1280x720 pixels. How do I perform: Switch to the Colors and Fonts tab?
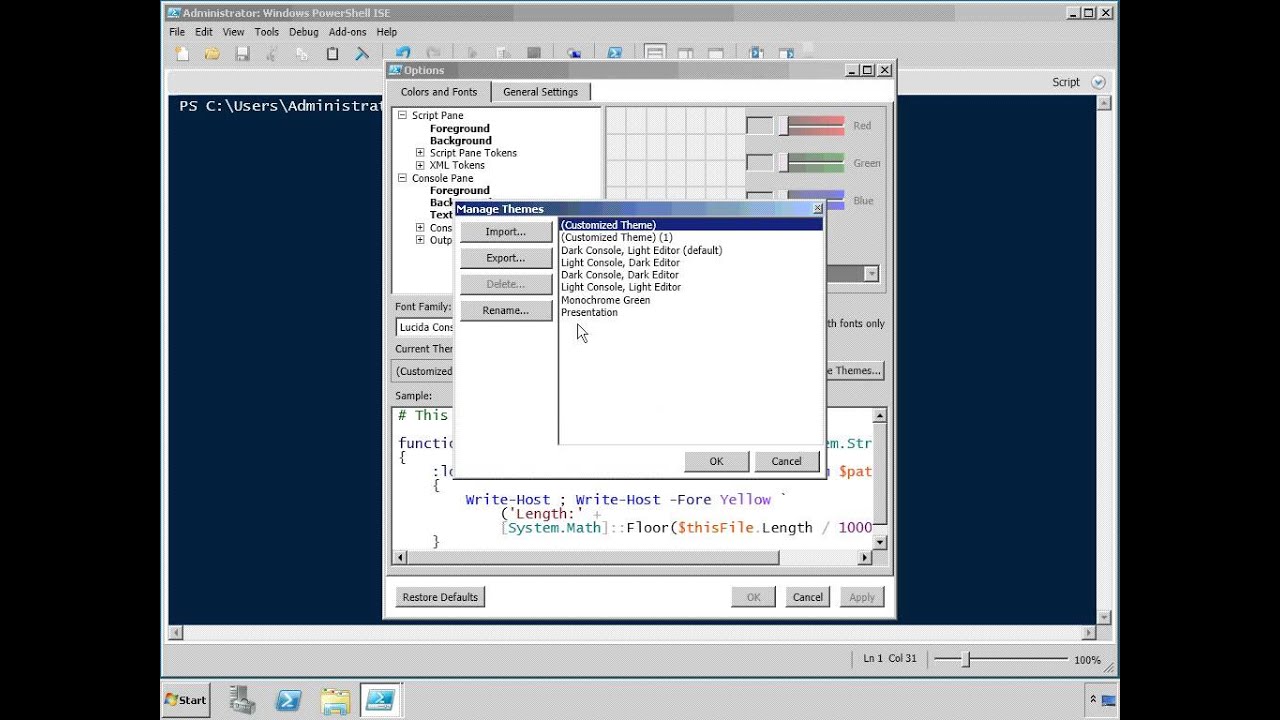tap(439, 92)
